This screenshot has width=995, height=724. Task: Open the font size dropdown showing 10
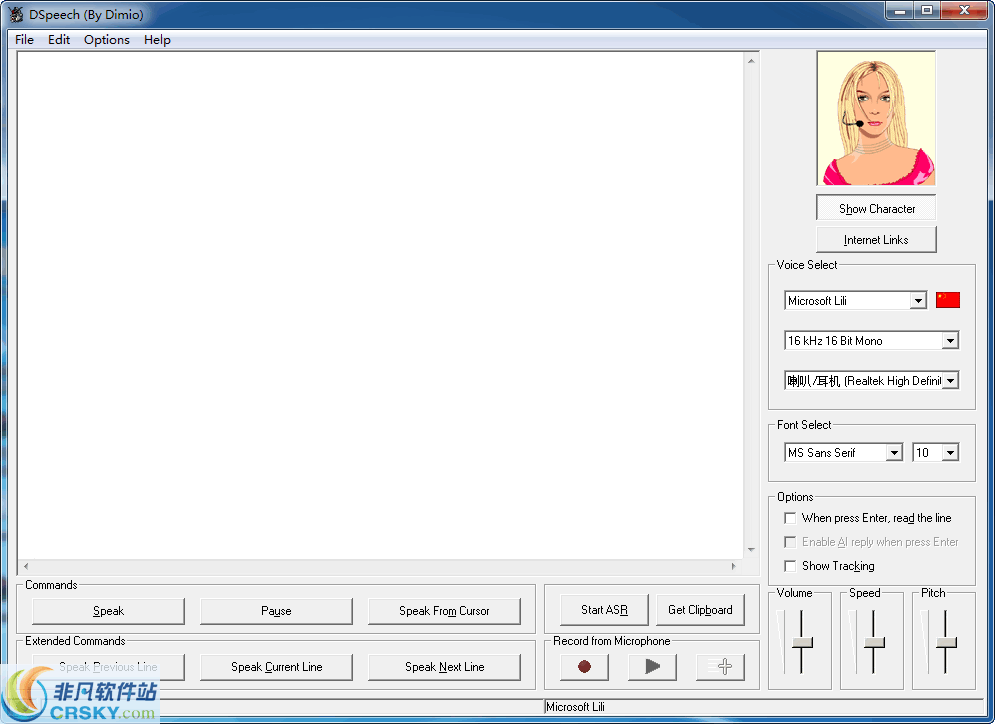[952, 452]
